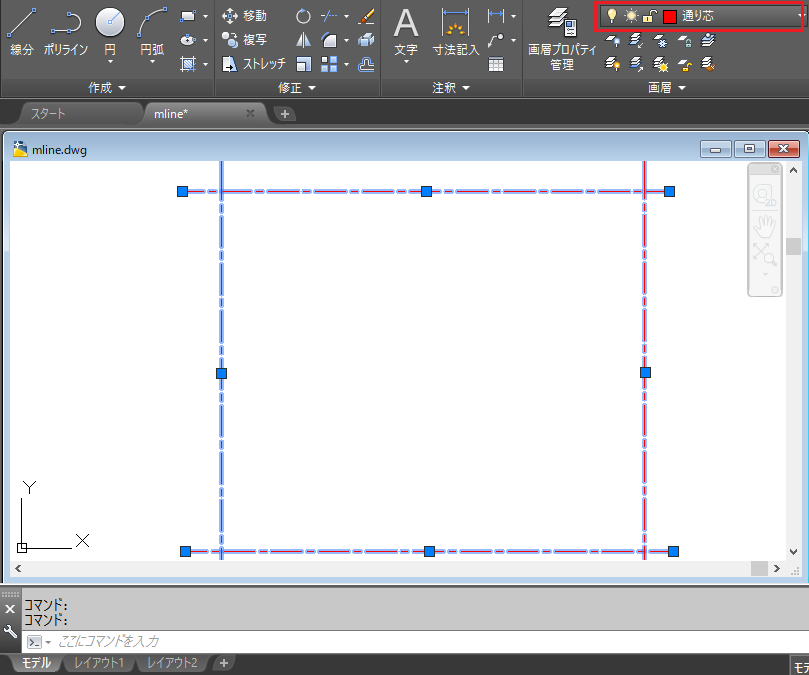The height and width of the screenshot is (675, 809).
Task: Open 画層プロパティ管理 (Layer Properties Manager)
Action: click(562, 39)
